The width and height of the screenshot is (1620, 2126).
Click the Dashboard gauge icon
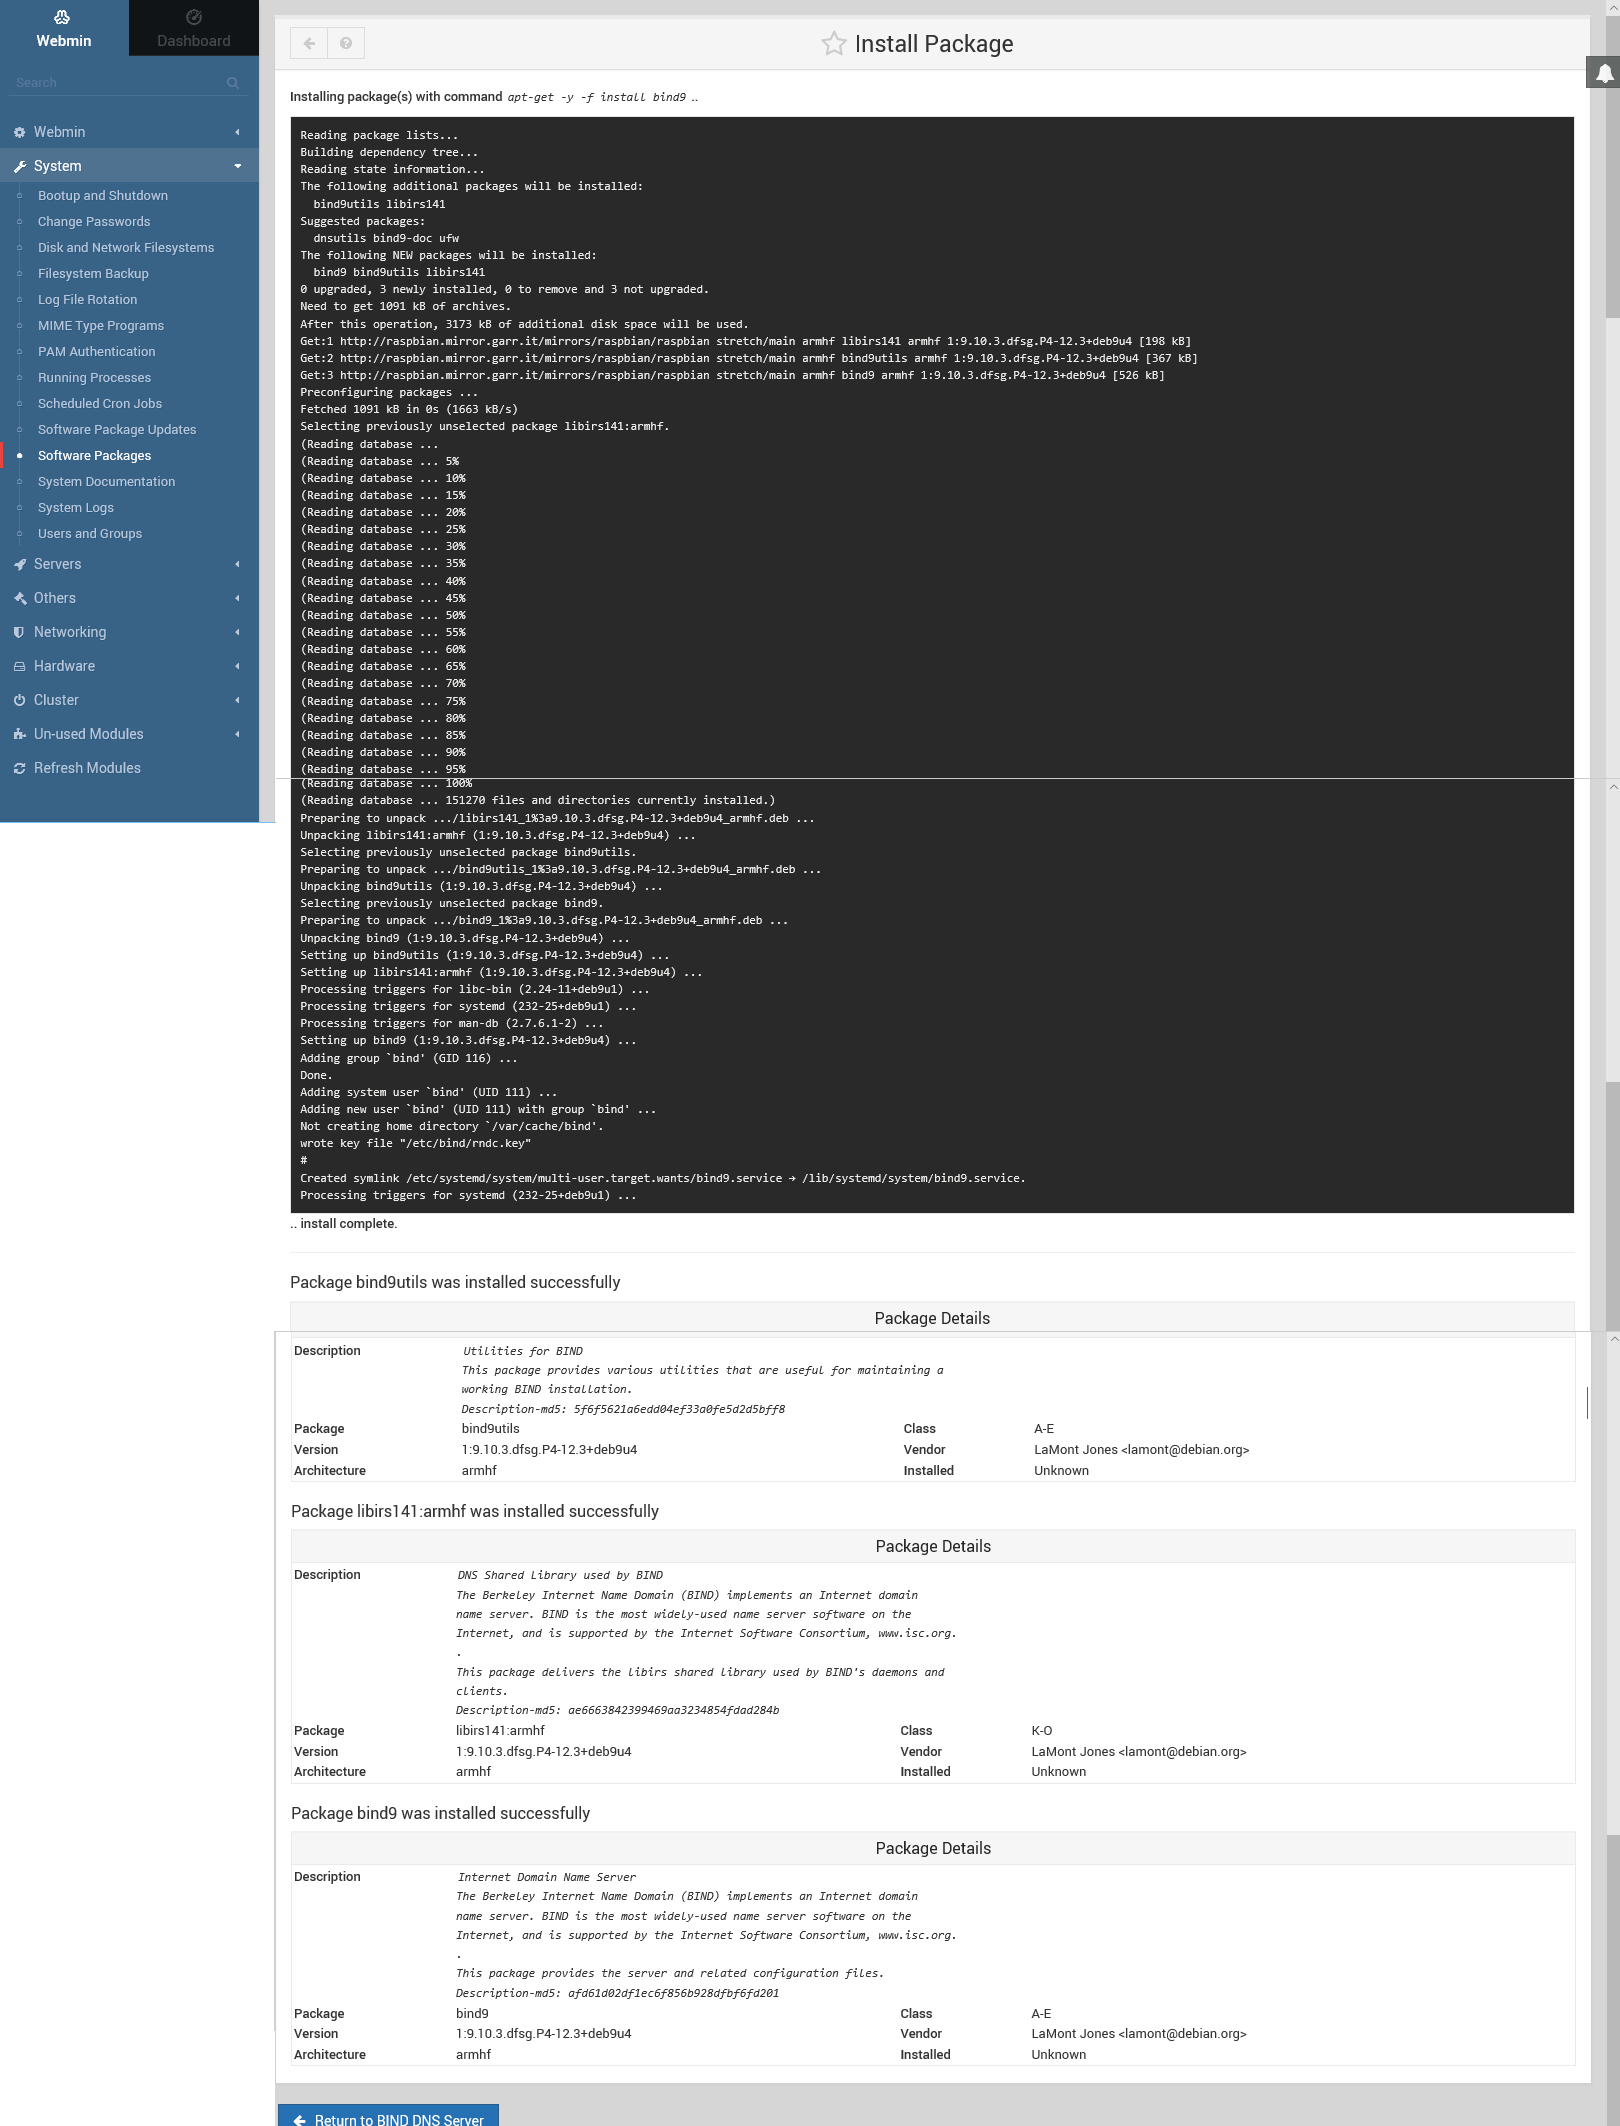(194, 17)
